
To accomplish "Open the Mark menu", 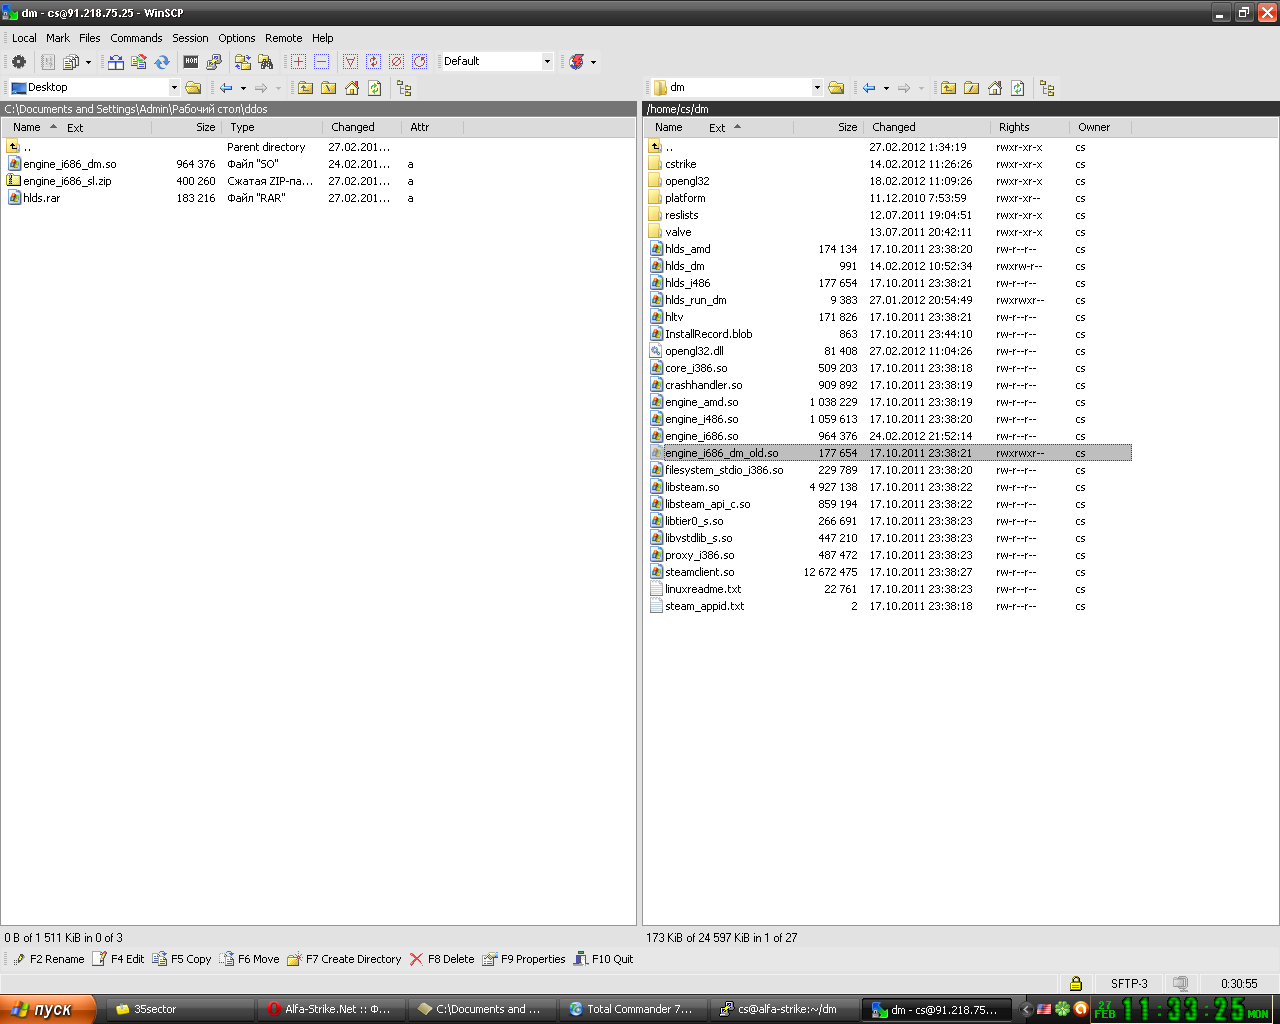I will point(58,38).
